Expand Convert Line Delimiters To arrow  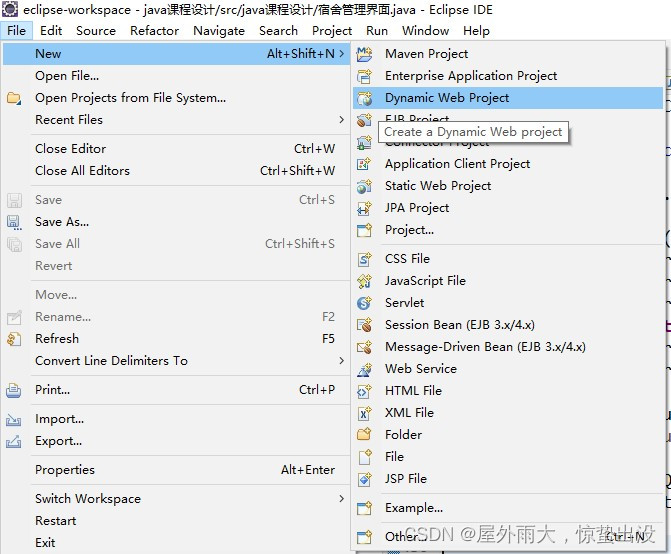point(341,361)
